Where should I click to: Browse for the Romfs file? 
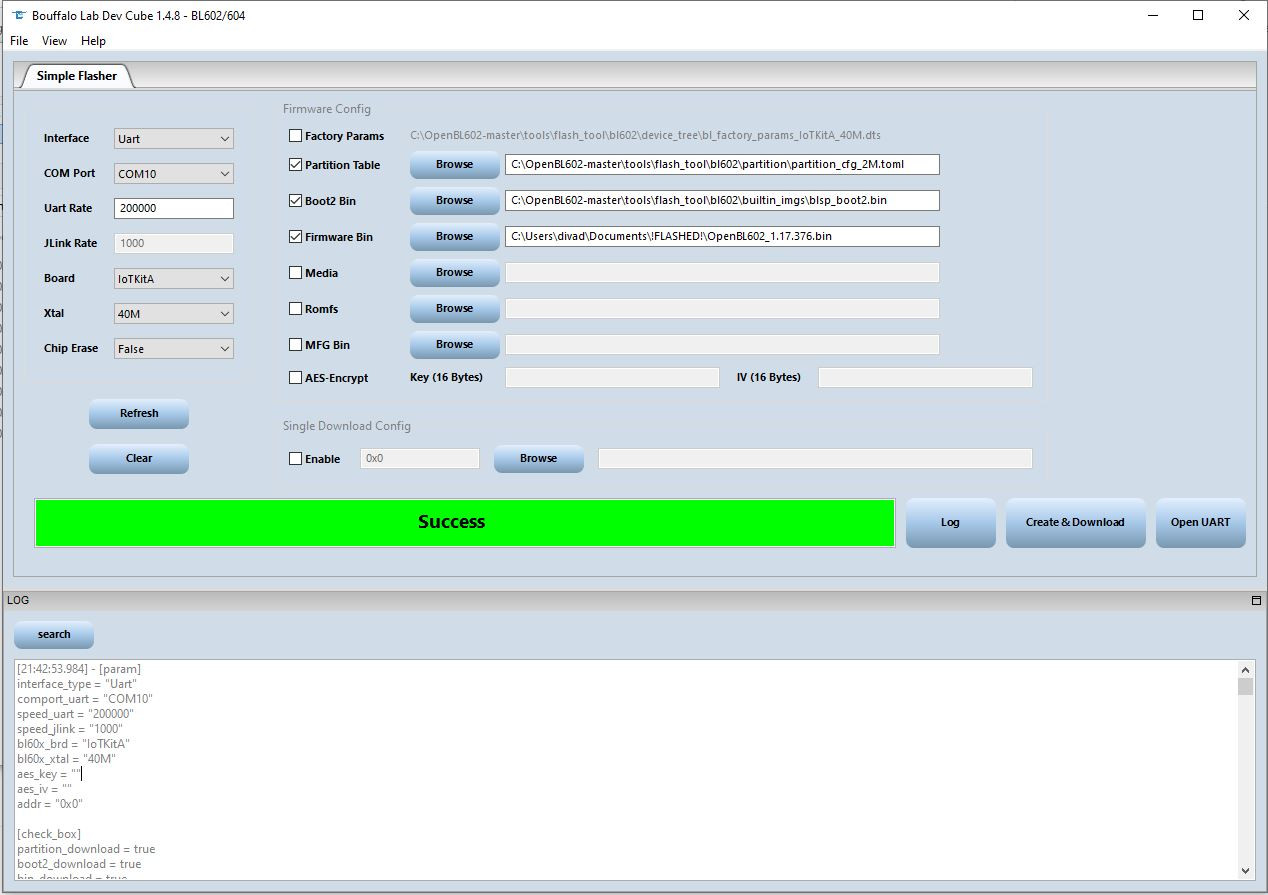click(x=454, y=308)
